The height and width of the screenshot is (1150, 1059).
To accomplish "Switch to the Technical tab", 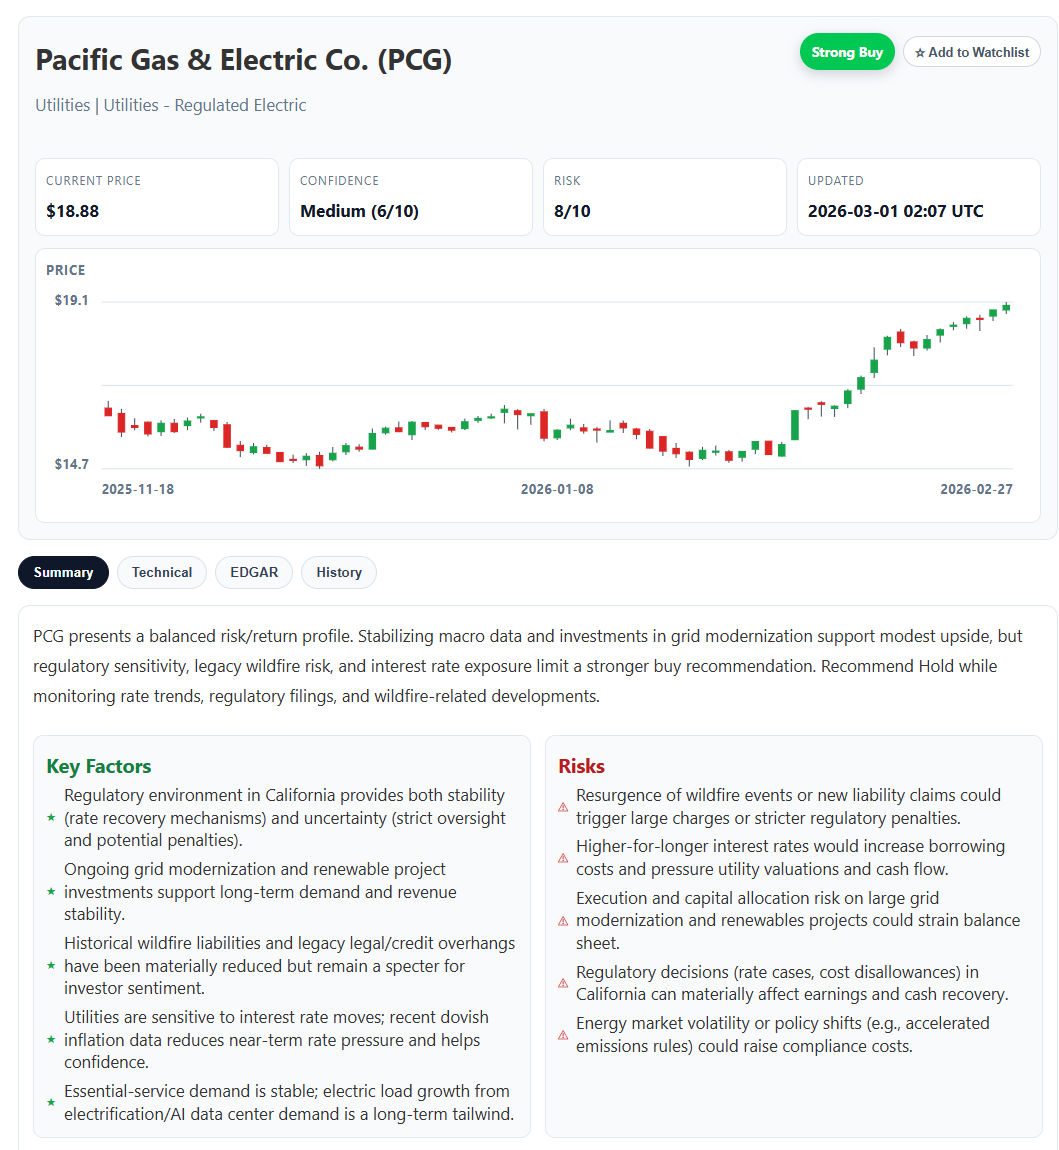I will click(161, 572).
